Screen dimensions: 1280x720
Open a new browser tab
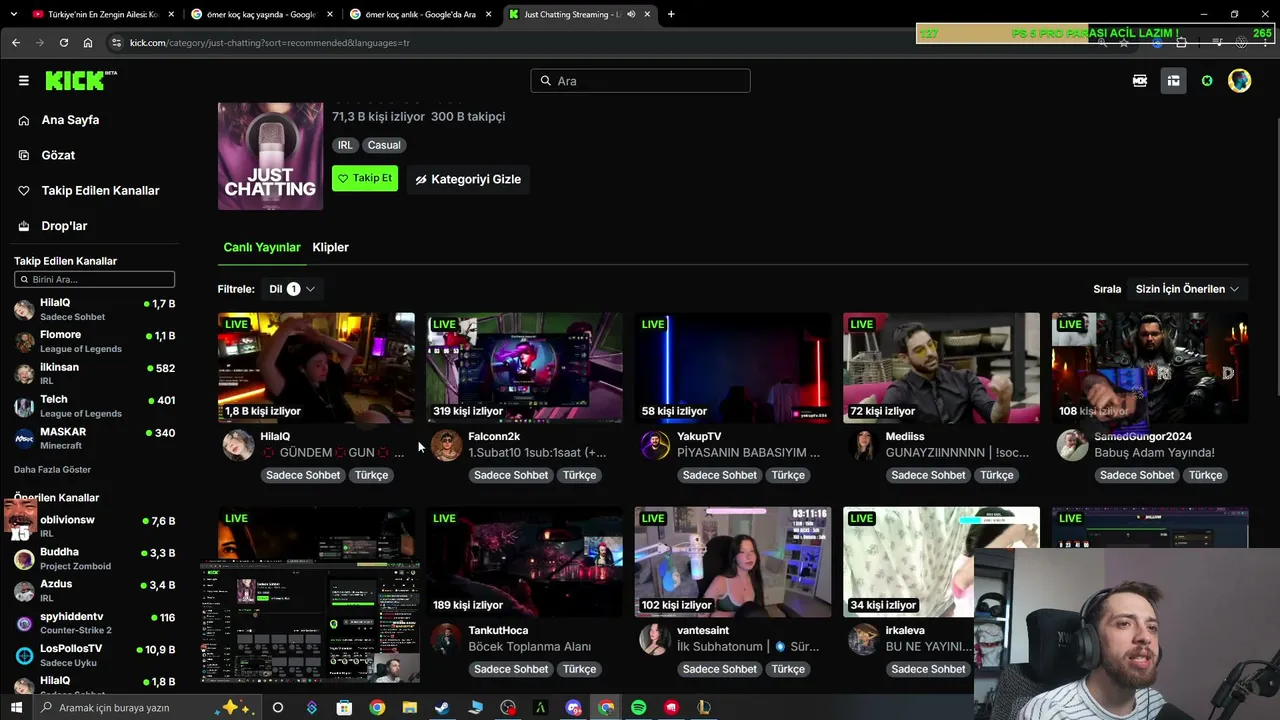click(671, 14)
